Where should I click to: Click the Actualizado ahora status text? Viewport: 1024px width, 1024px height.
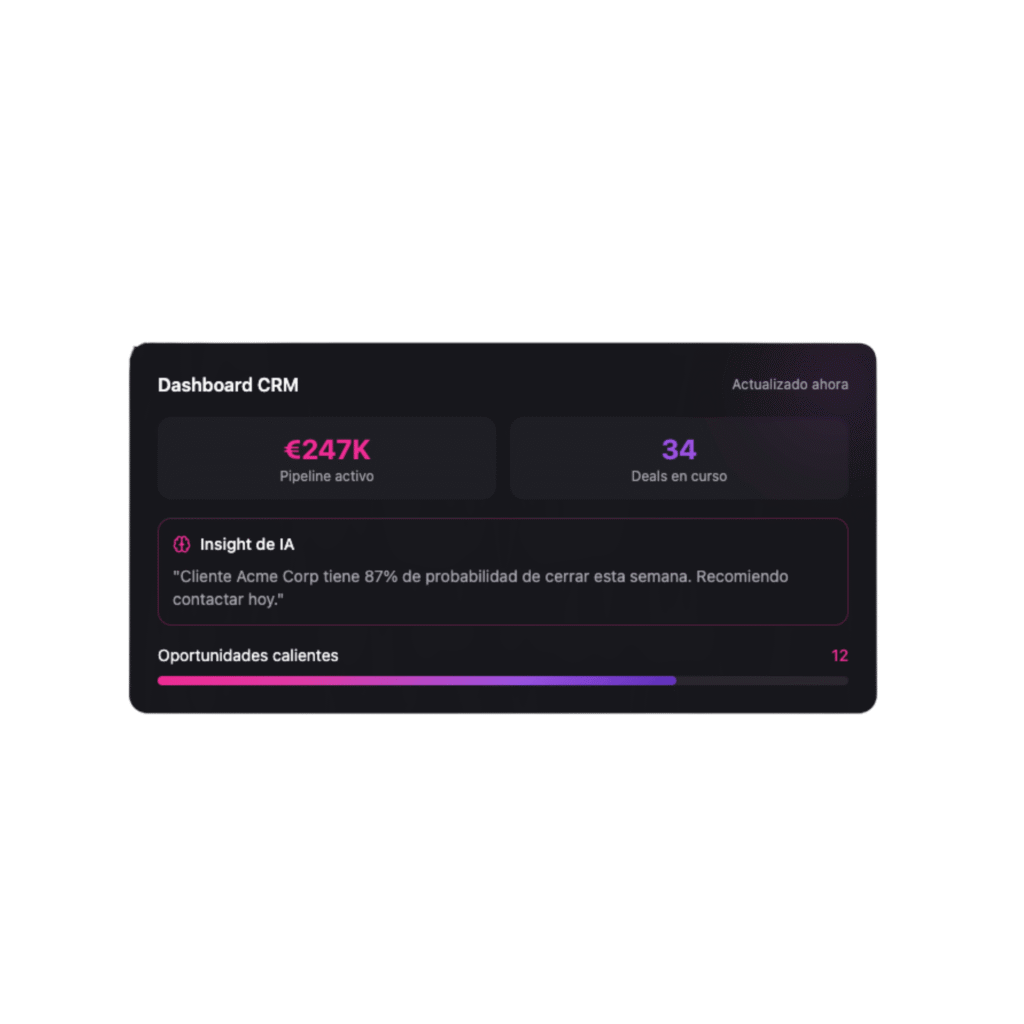(790, 384)
